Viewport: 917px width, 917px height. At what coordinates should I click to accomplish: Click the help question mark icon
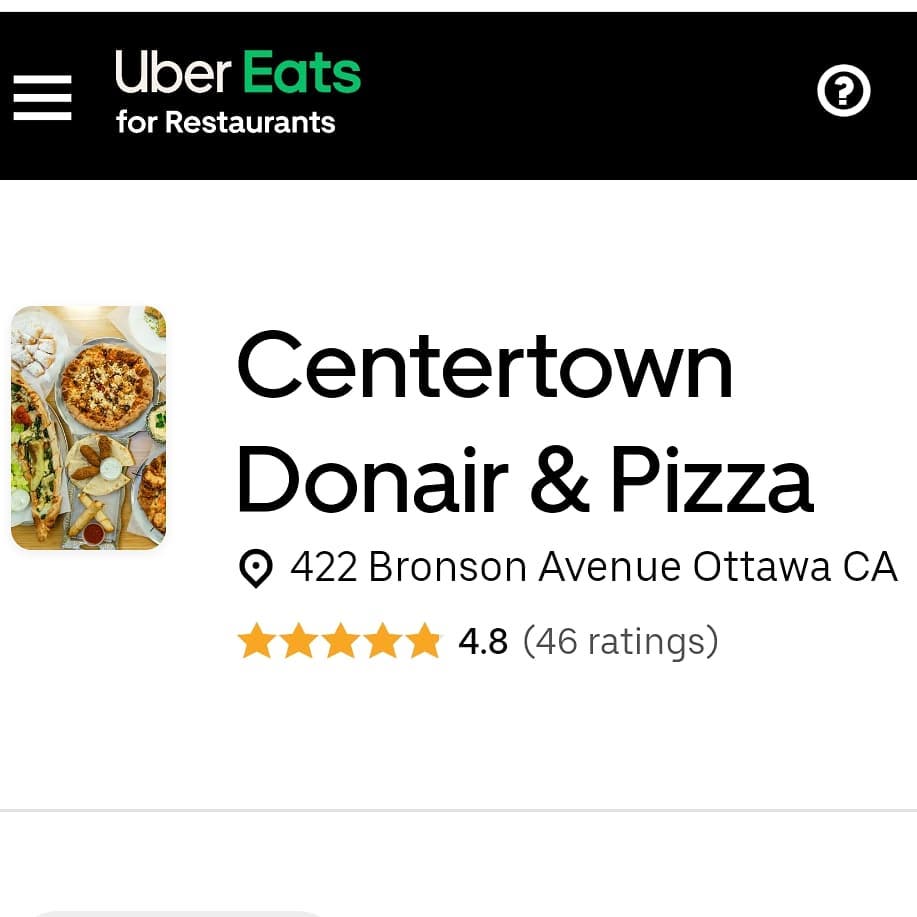pos(843,91)
